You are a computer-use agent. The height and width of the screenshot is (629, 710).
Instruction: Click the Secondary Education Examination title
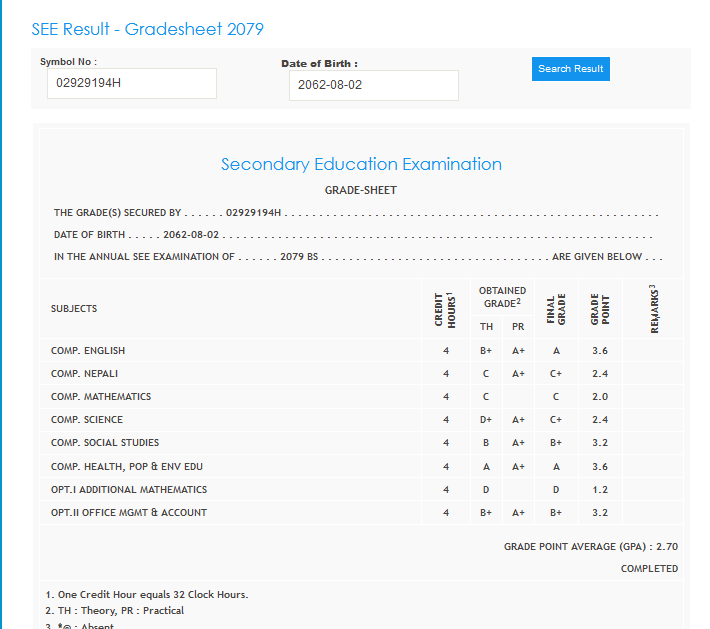[361, 164]
